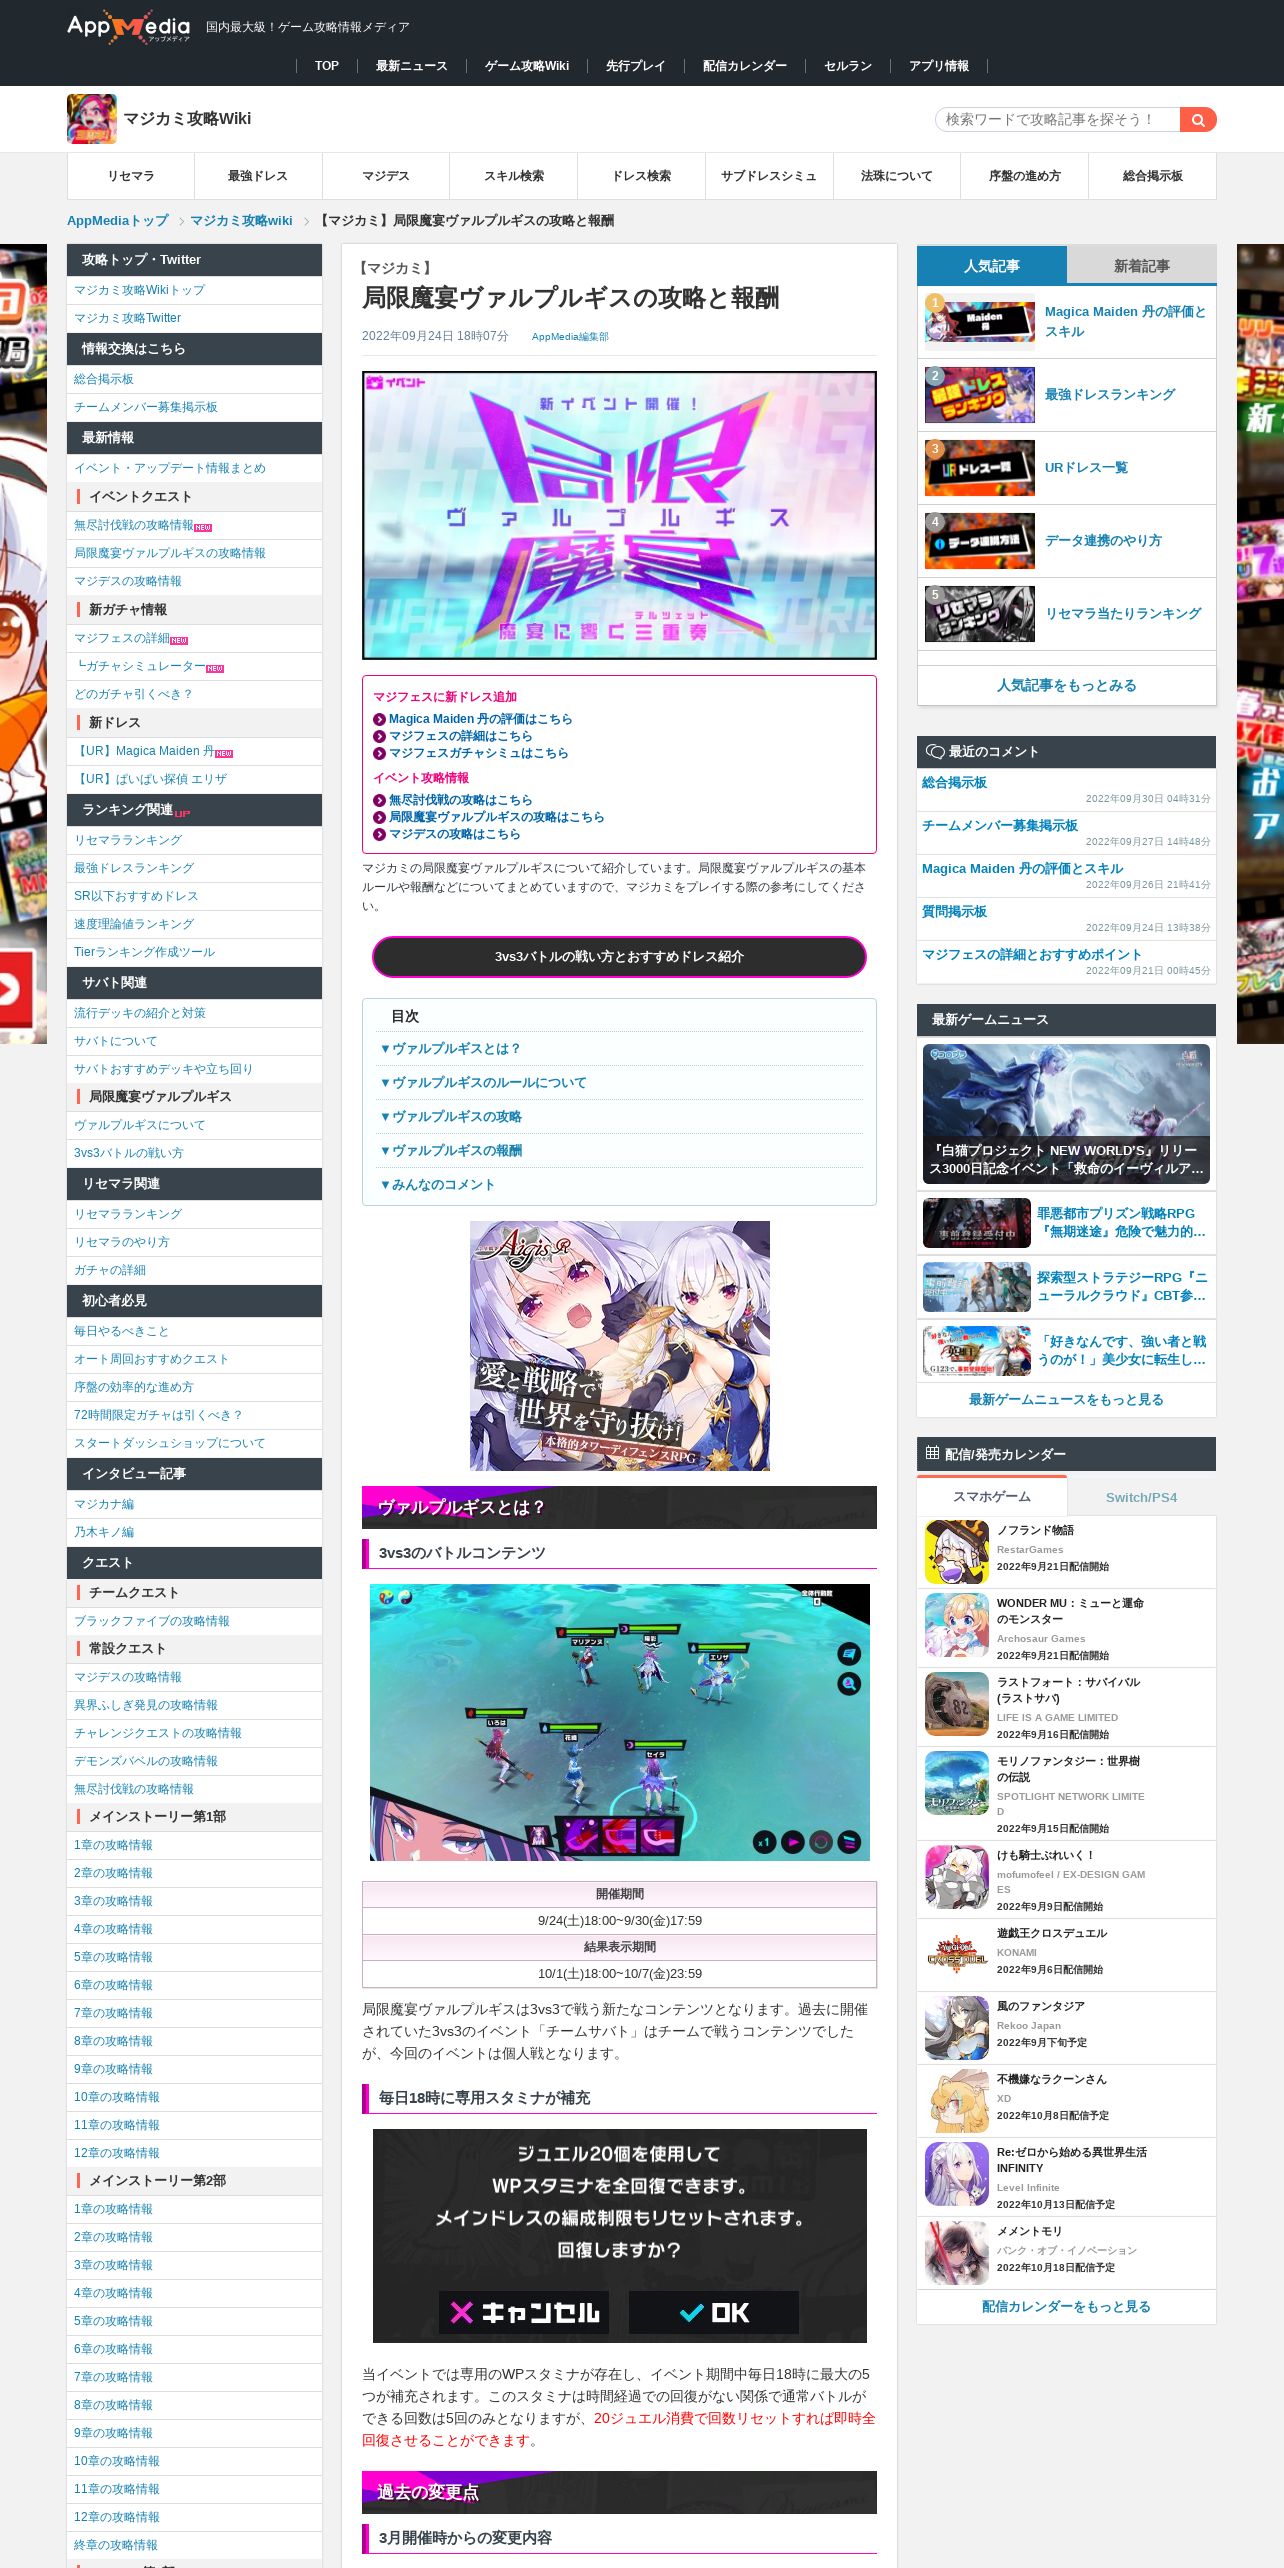Screen dimensions: 1284x2568
Task: Click 総合掲示板 in the wiki nav bar
Action: 1152,176
